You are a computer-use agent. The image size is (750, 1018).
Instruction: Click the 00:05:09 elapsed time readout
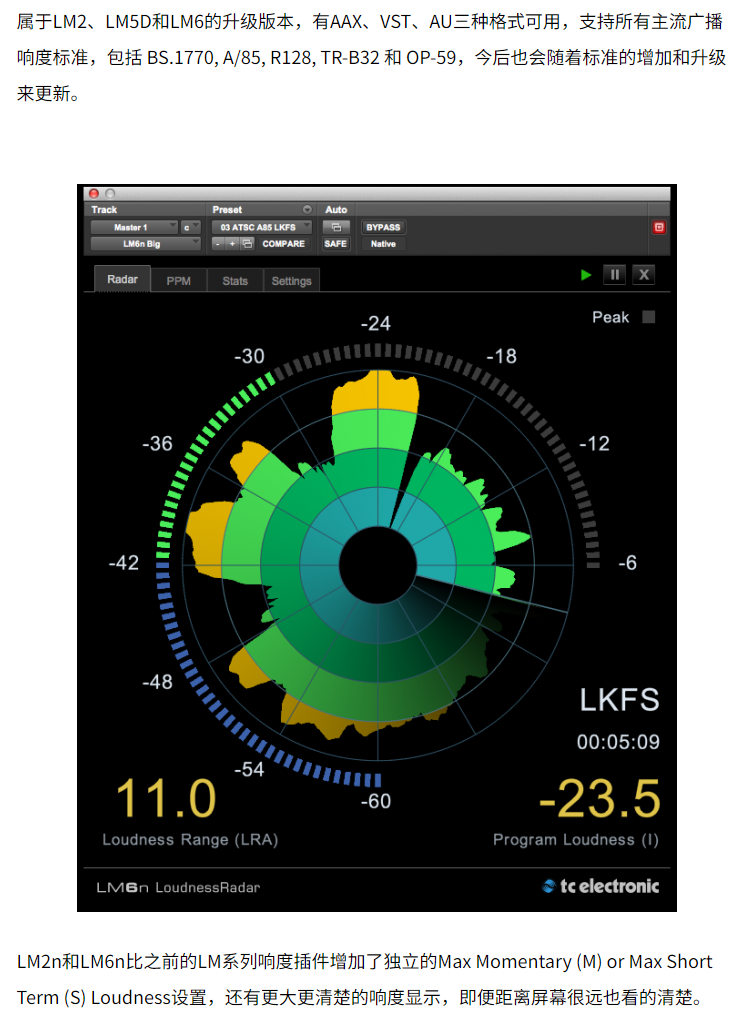click(618, 741)
